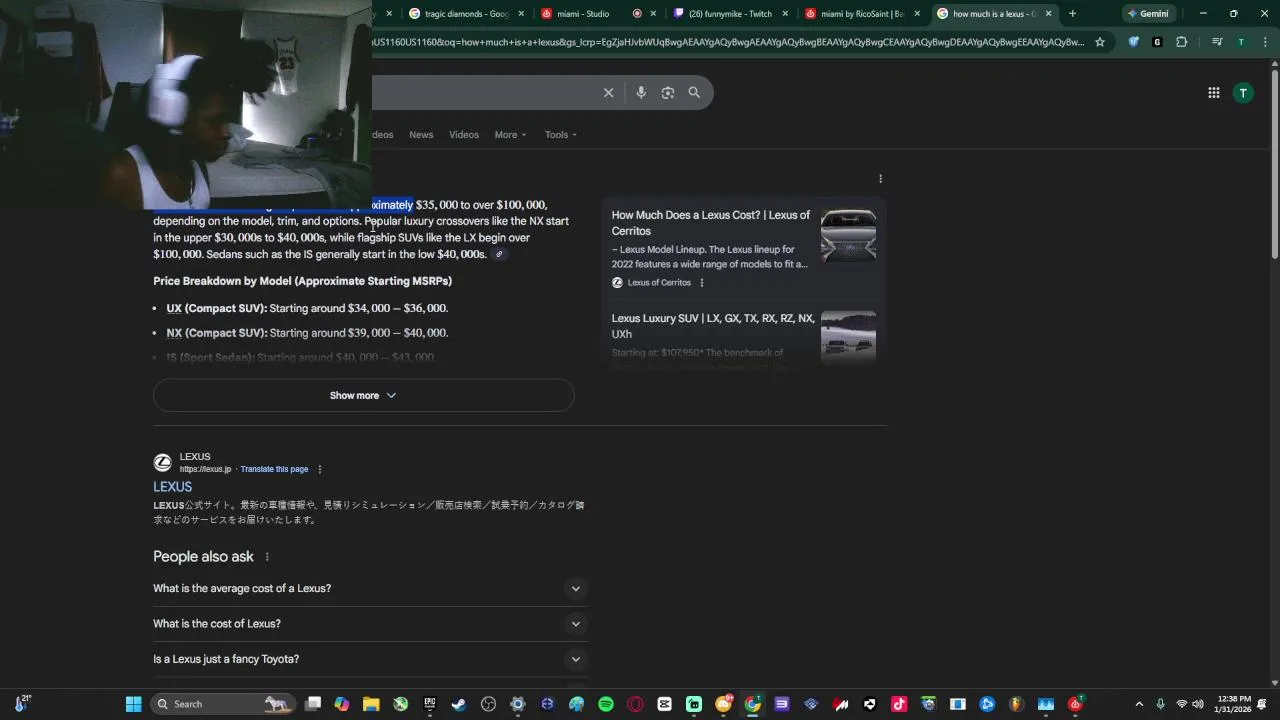Image resolution: width=1280 pixels, height=720 pixels.
Task: Switch to 'miami by RicoSaint' tab
Action: point(860,14)
